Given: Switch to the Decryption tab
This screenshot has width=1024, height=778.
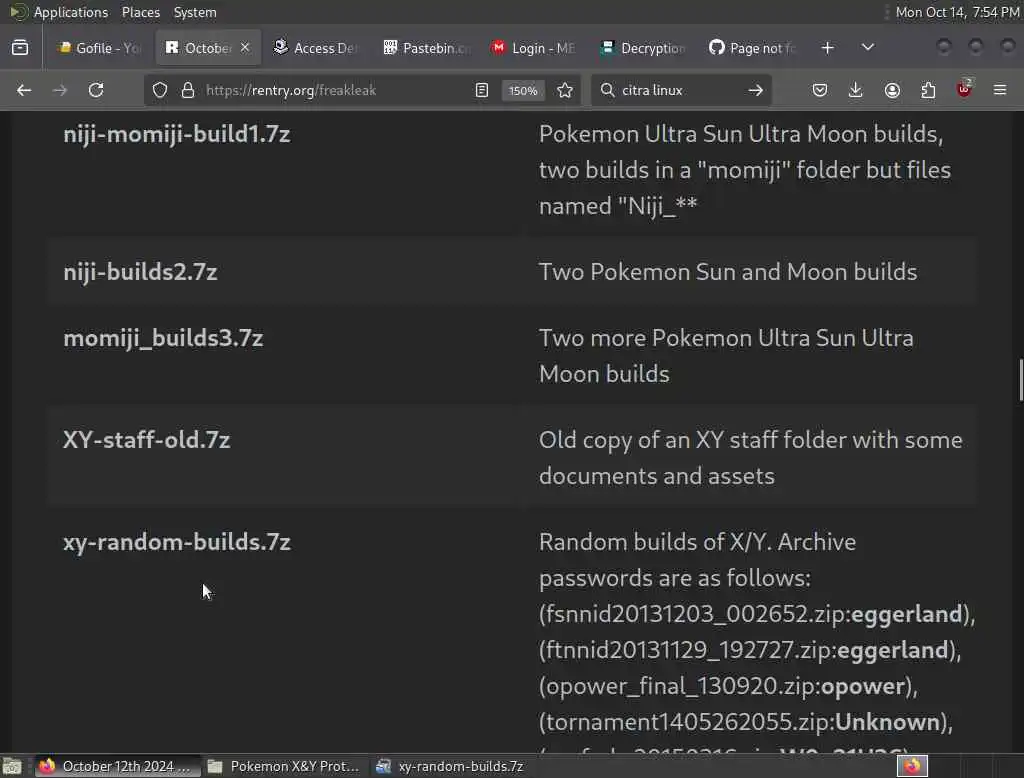Looking at the screenshot, I should [643, 48].
